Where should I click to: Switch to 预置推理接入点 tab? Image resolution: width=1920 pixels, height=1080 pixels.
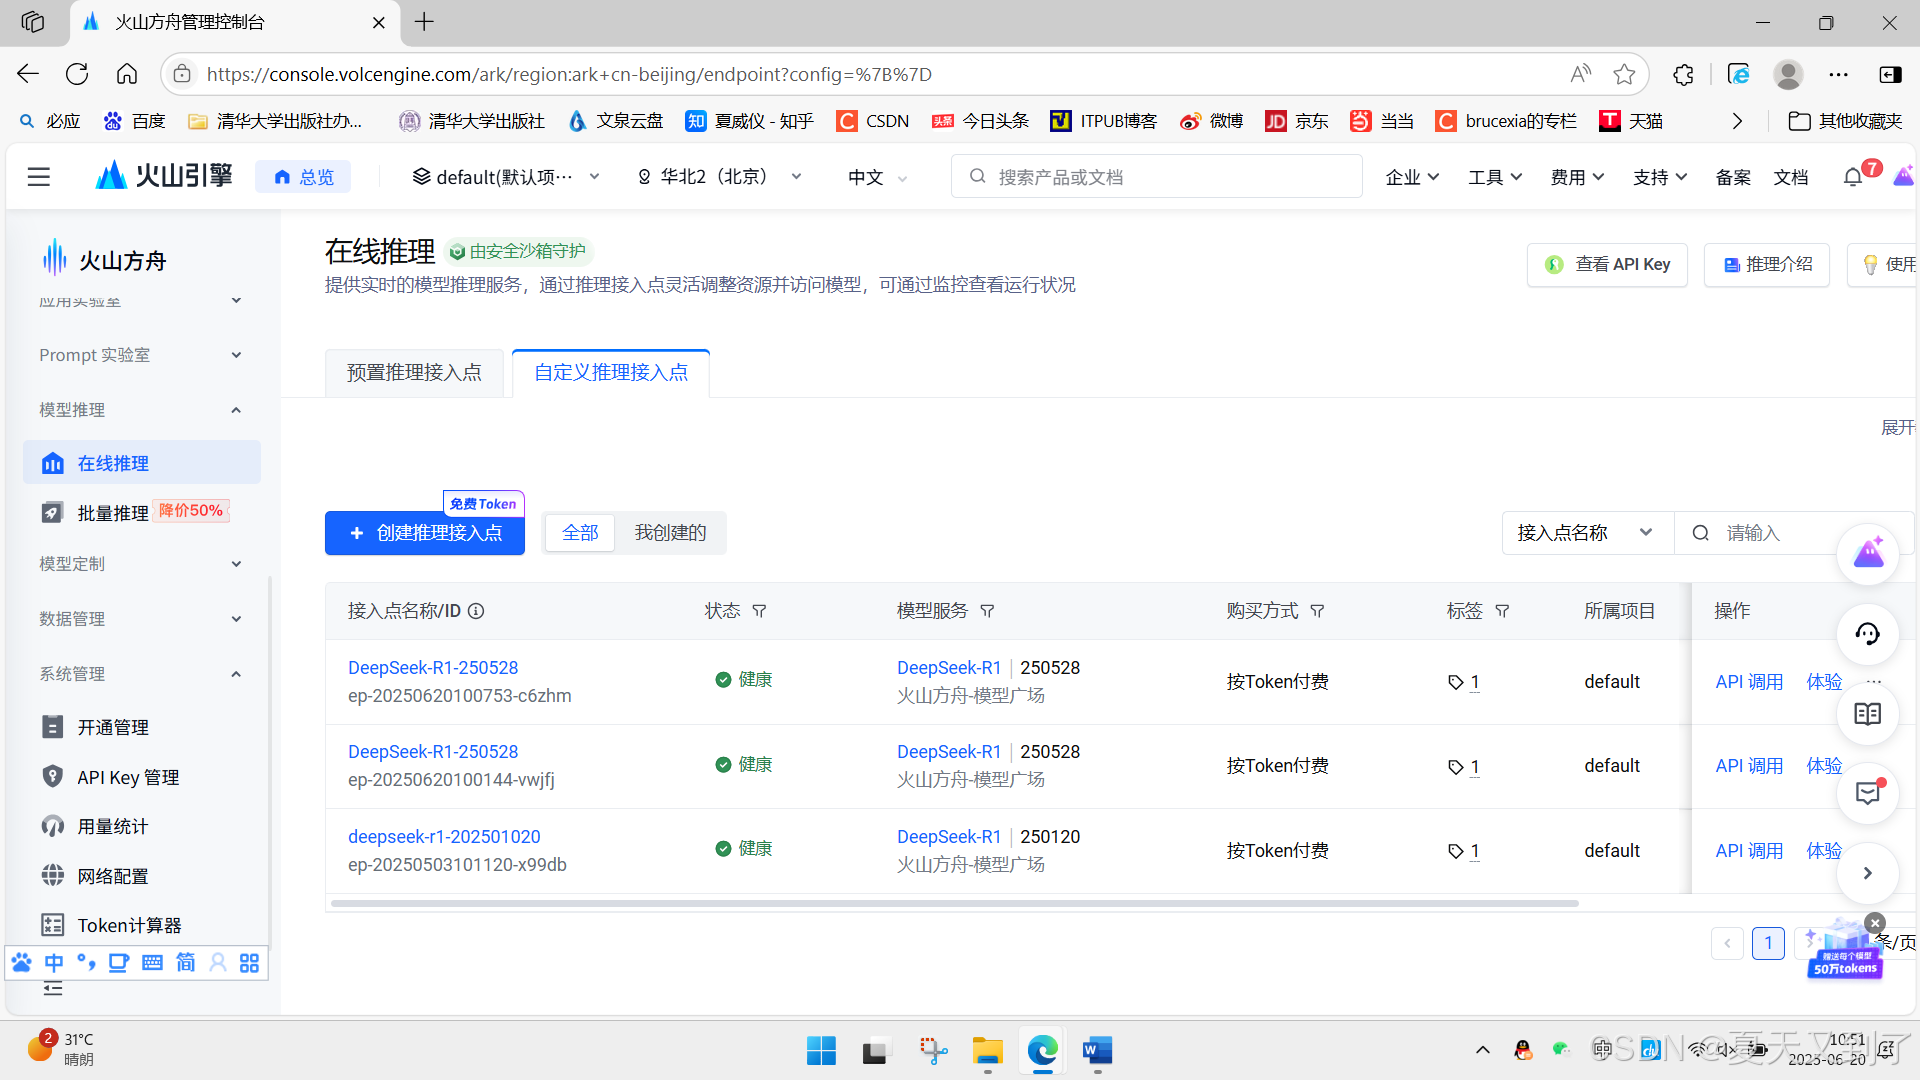coord(414,373)
